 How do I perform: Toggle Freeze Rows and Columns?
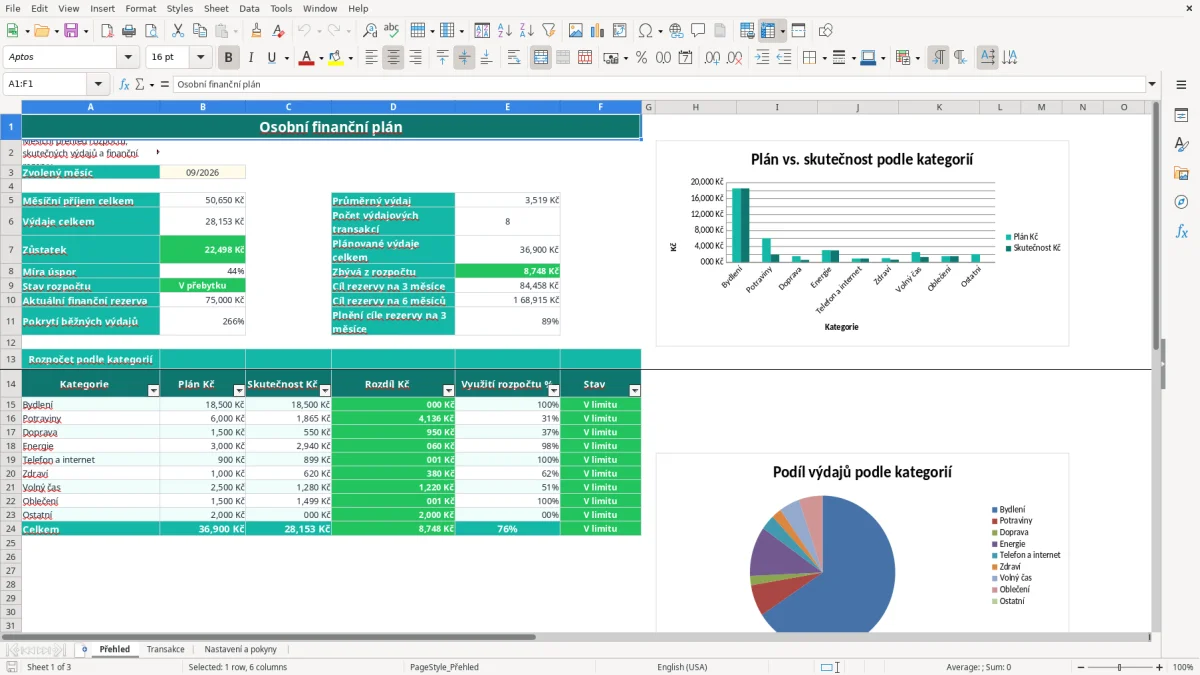pos(768,31)
